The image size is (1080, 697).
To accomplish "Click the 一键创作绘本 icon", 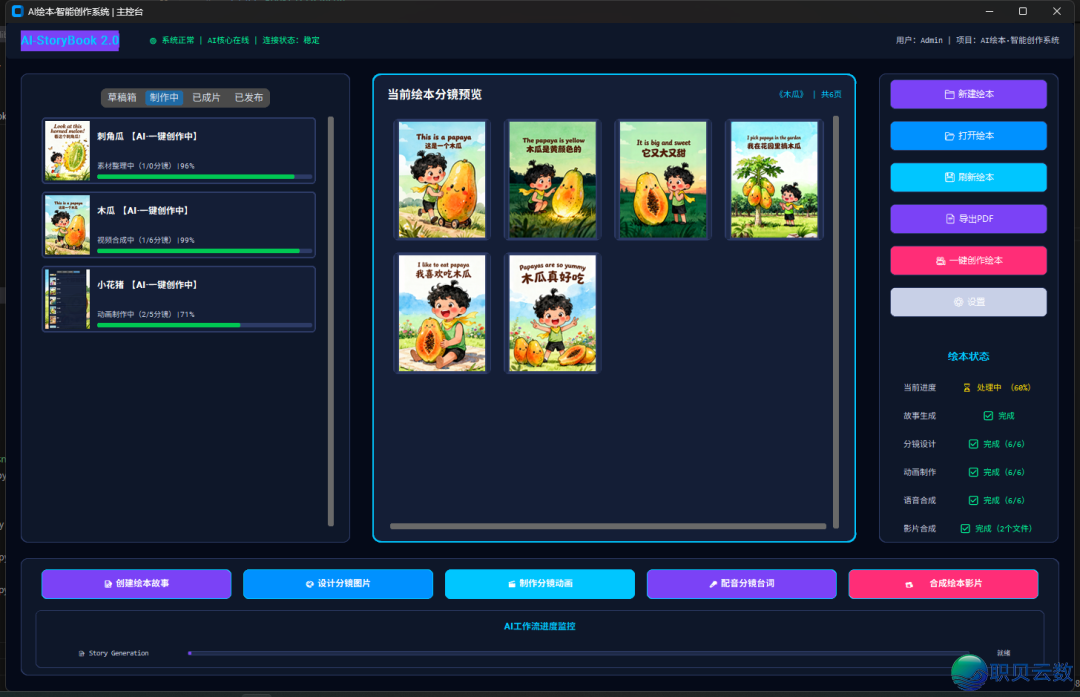I will (940, 261).
